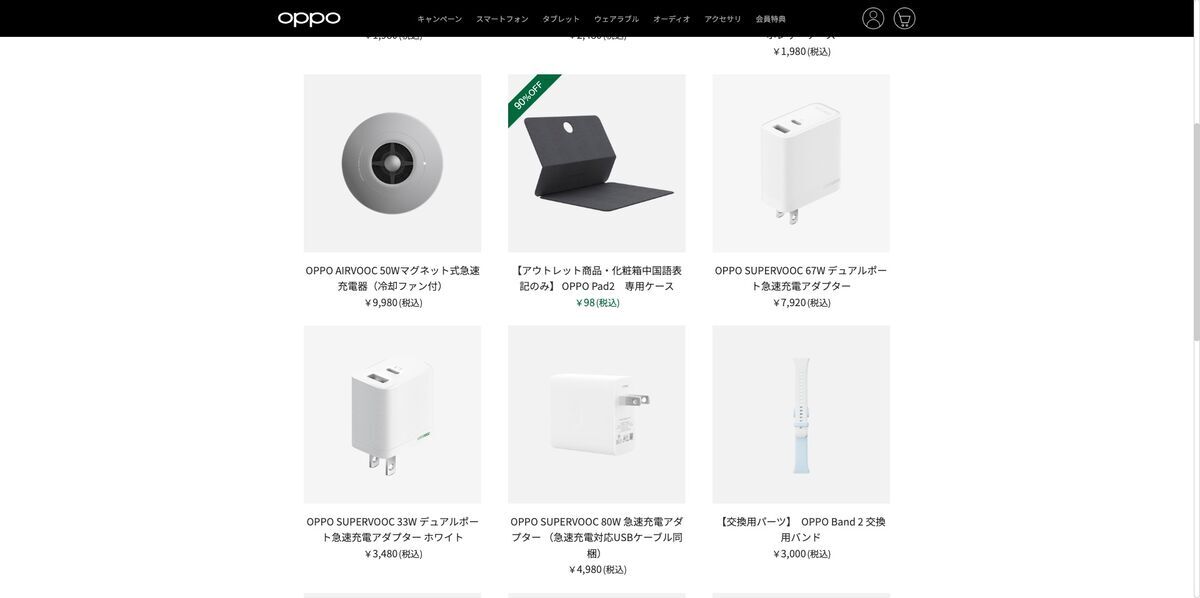Open the AIRVOOC 50W magnetic charger image
Image resolution: width=1200 pixels, height=598 pixels.
[392, 163]
